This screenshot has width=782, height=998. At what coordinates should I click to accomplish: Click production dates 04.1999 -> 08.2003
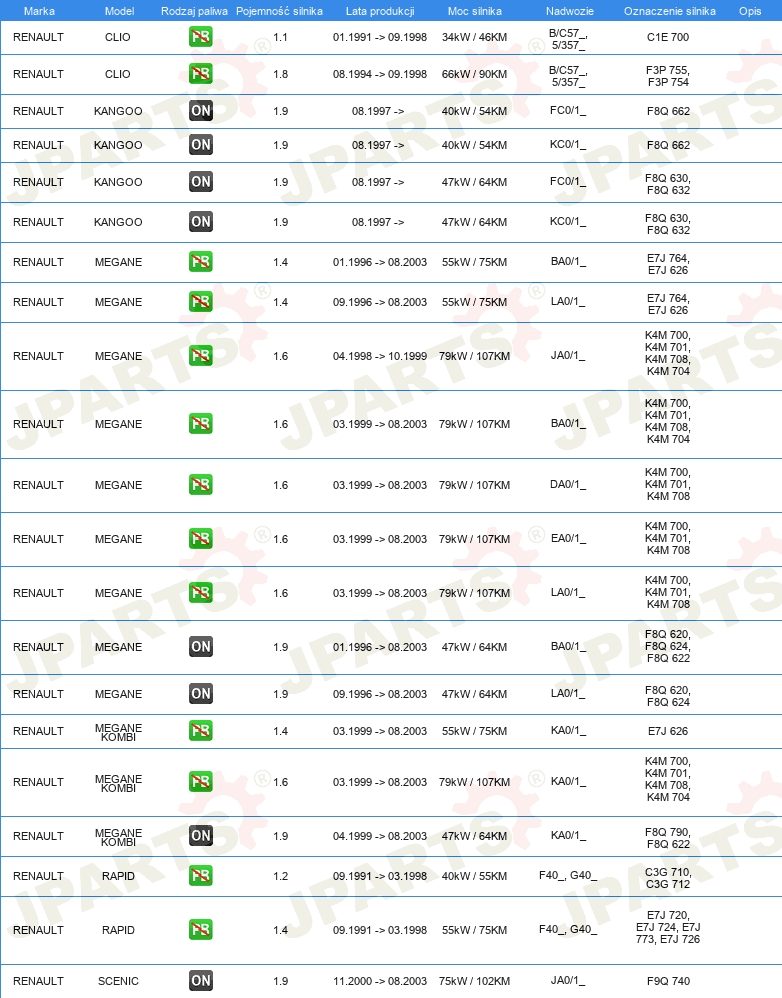point(380,836)
